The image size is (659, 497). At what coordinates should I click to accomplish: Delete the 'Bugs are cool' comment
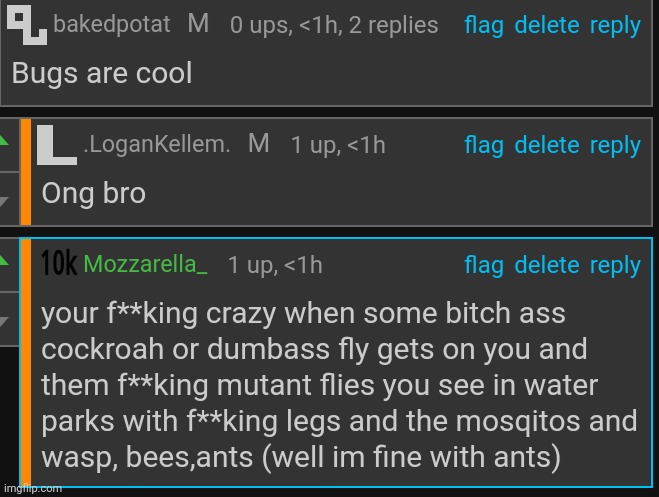point(547,25)
